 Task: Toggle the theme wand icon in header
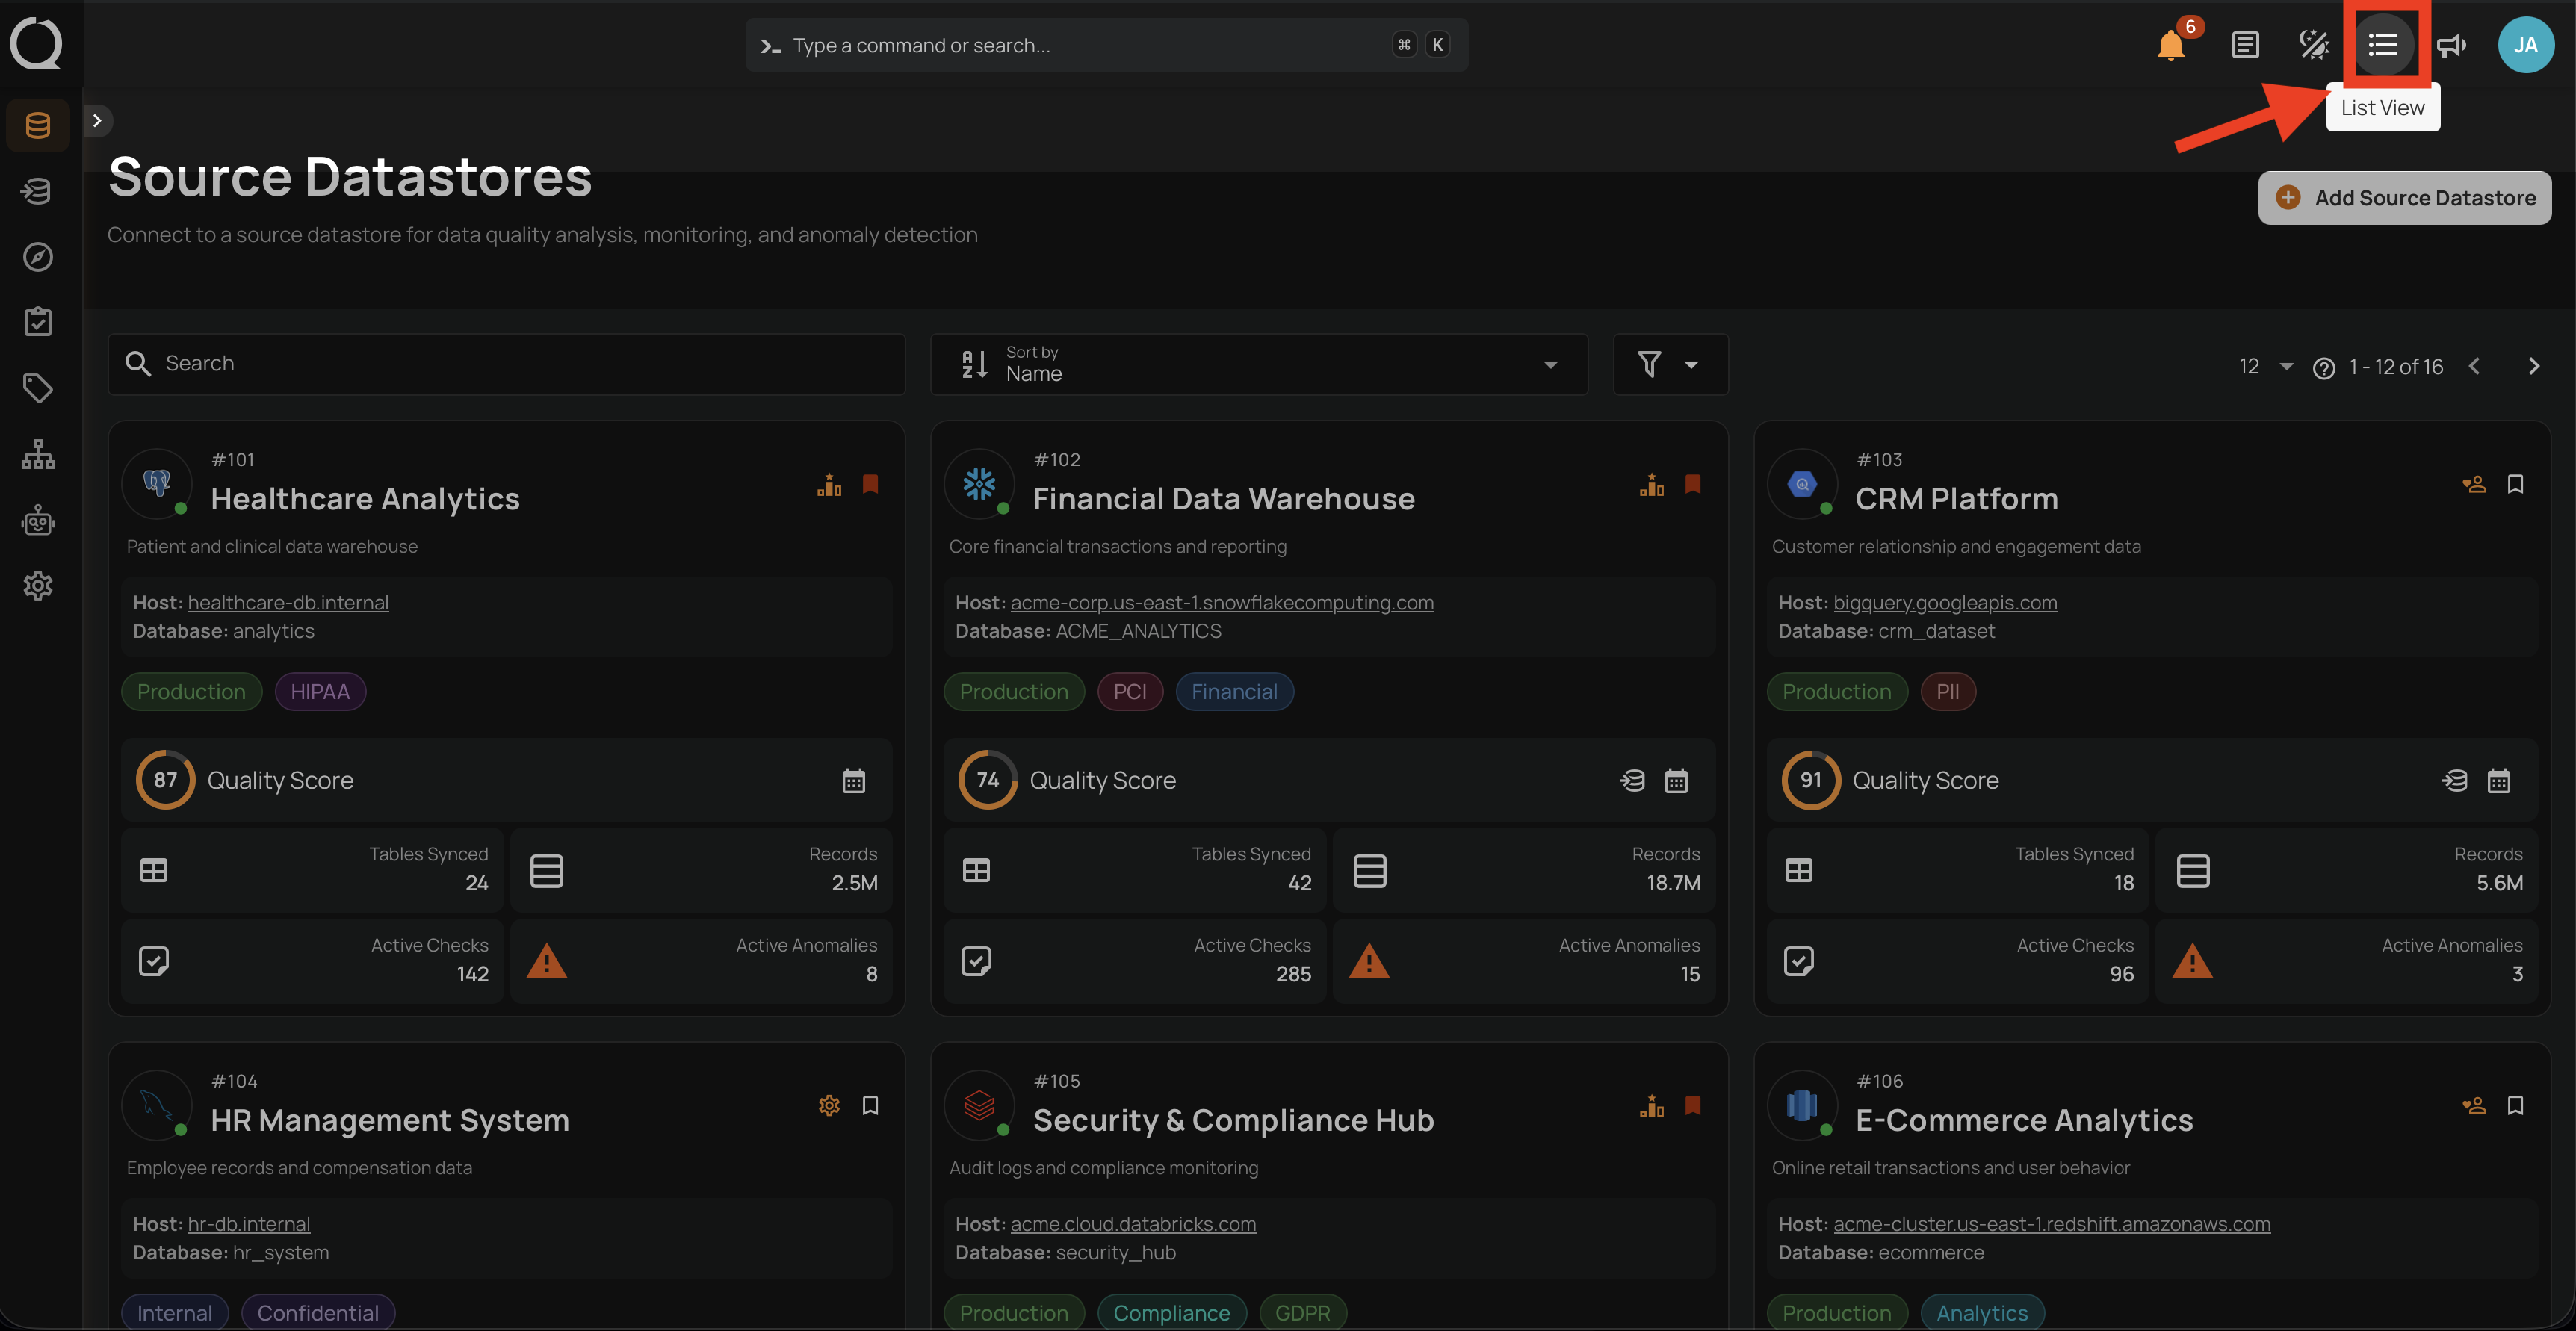(2313, 45)
